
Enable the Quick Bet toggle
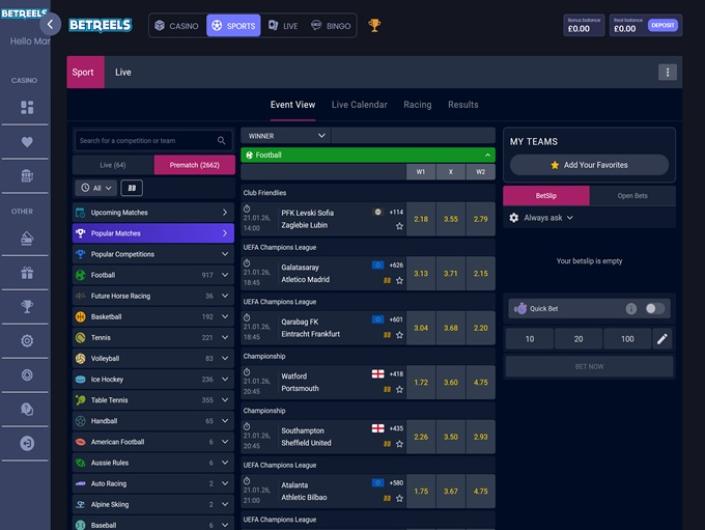655,309
